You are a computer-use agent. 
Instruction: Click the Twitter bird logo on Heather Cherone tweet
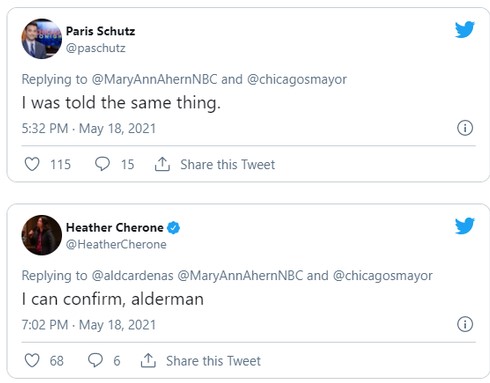(465, 226)
